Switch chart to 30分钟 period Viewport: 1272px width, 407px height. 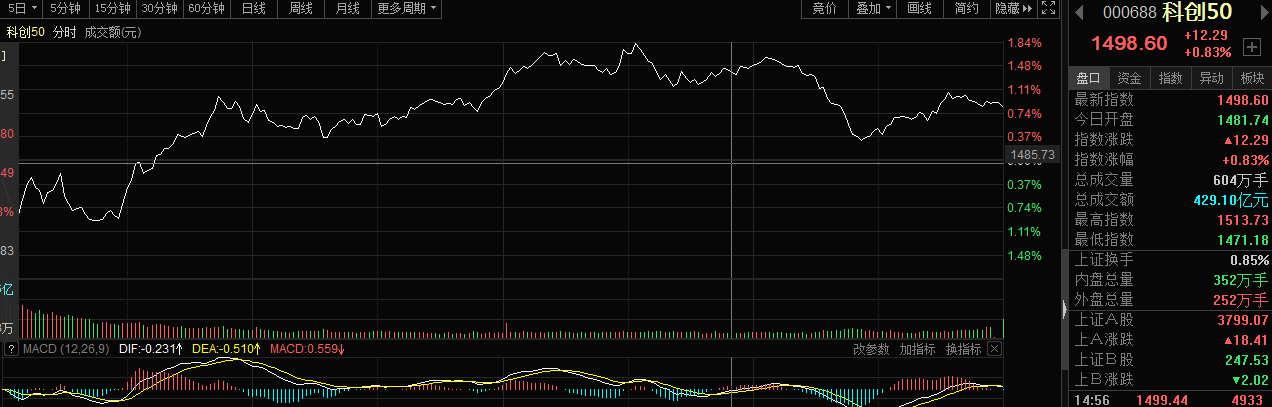point(159,9)
